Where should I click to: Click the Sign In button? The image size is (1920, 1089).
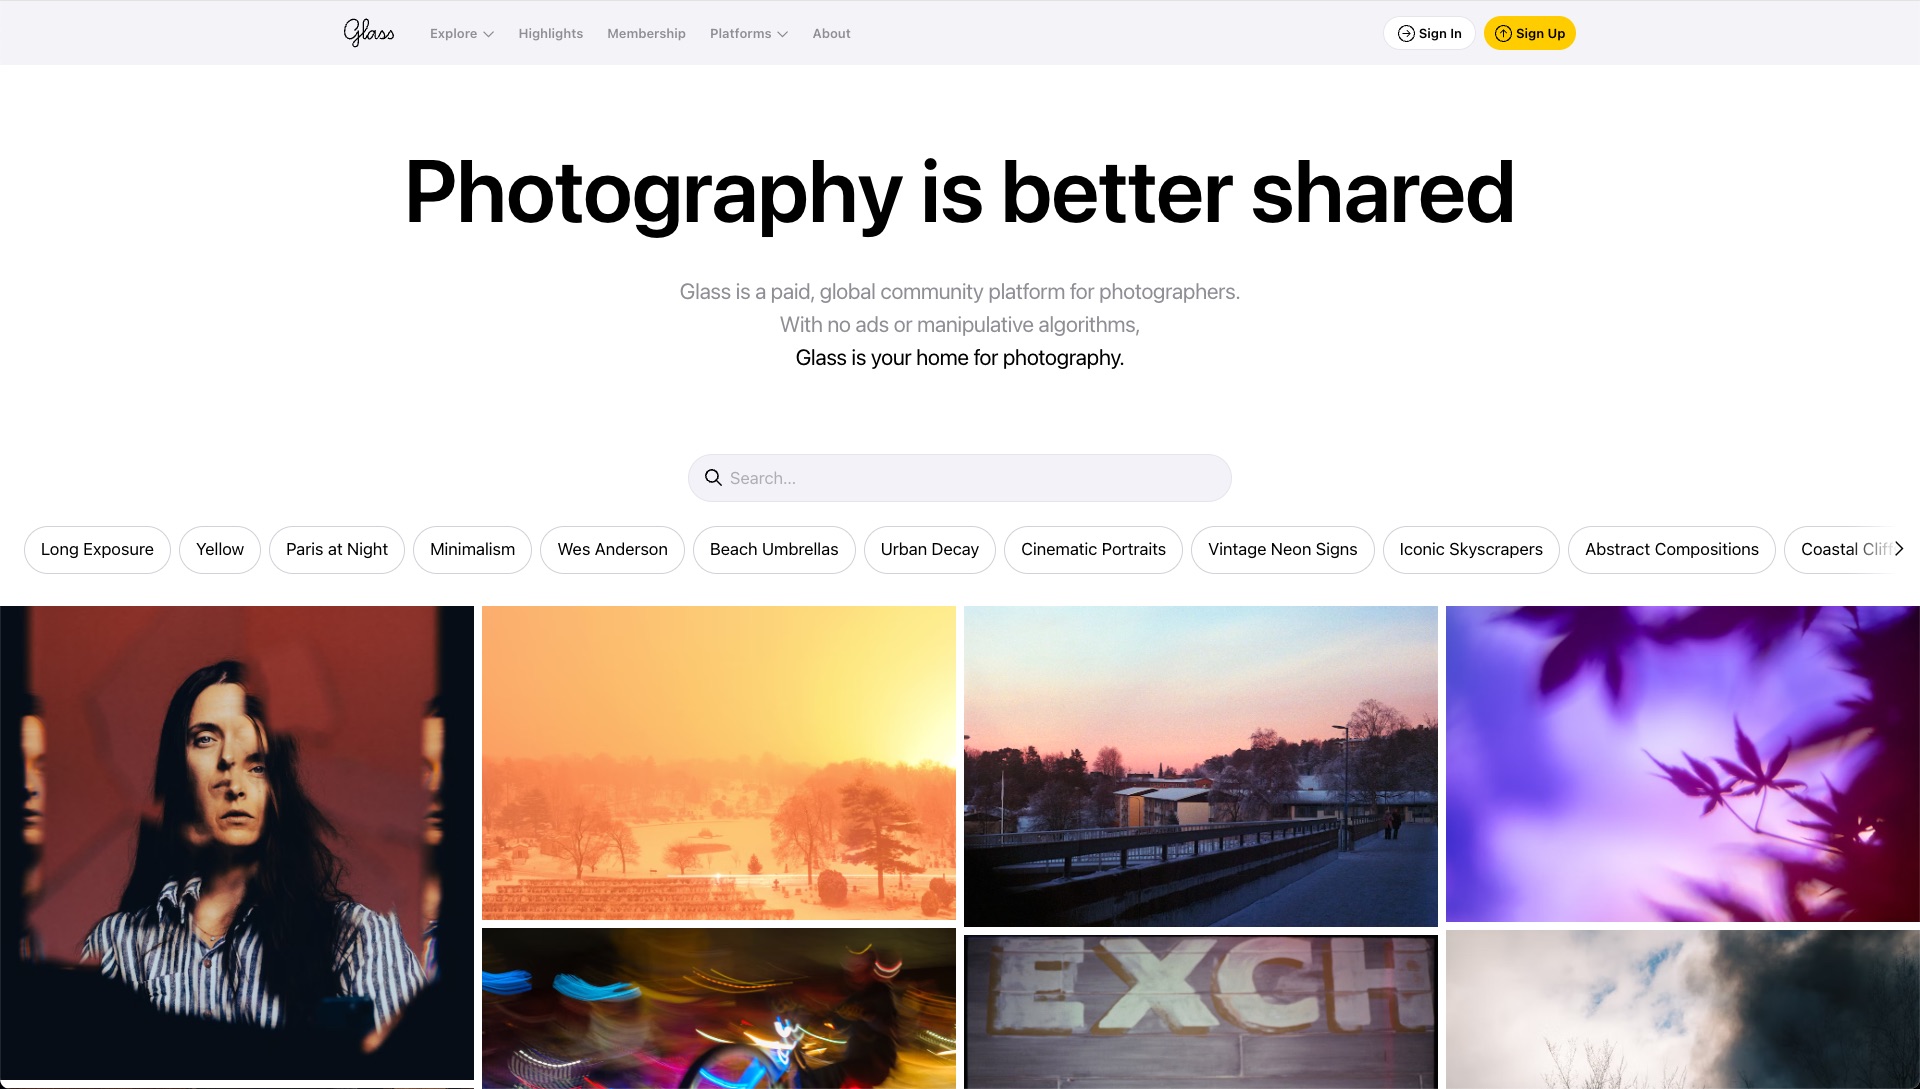click(1428, 32)
